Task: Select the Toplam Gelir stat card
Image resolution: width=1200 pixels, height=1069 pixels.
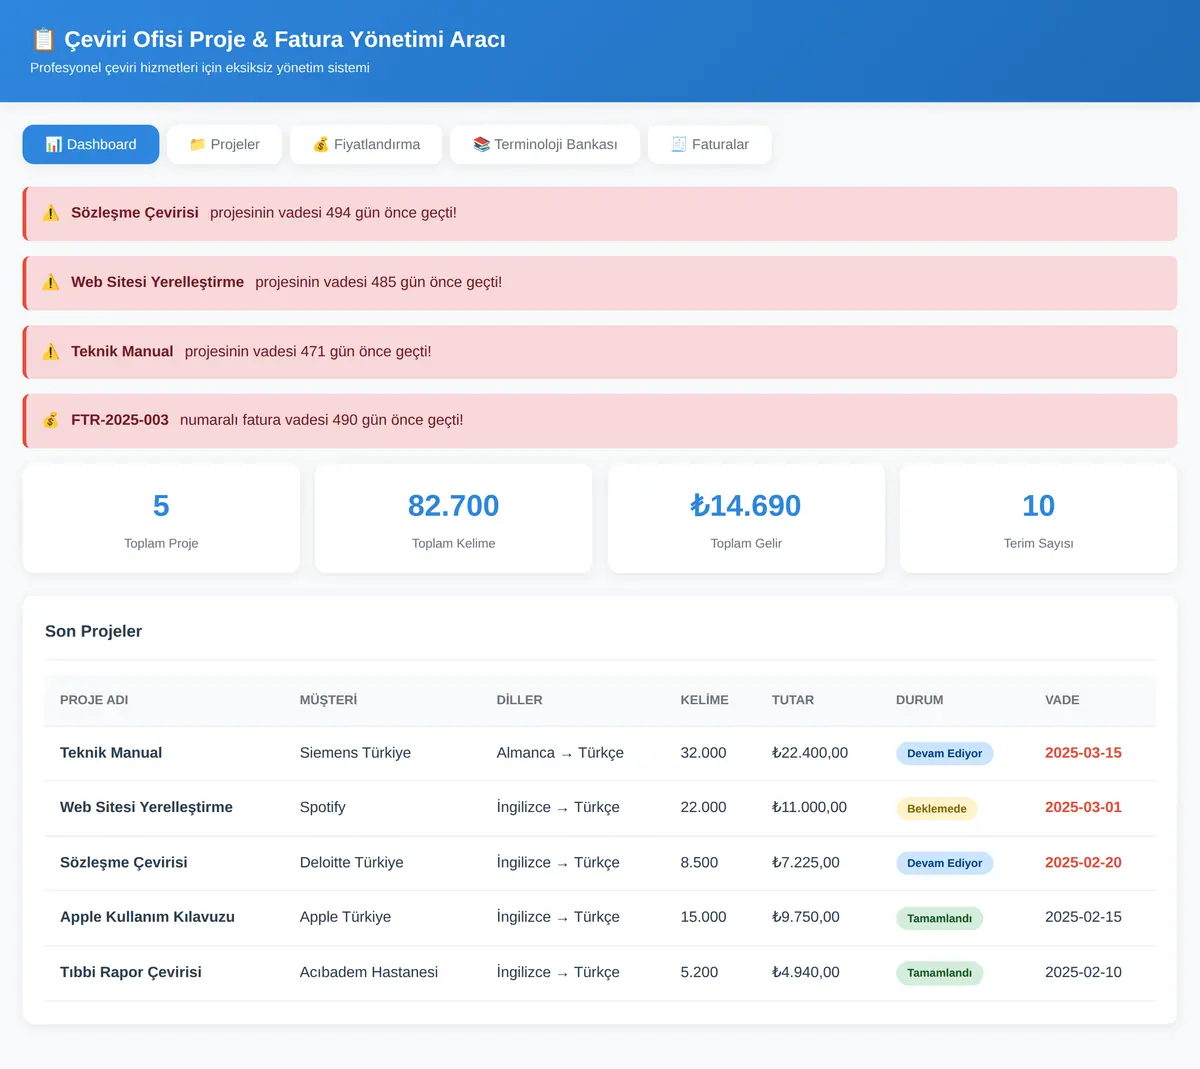Action: pyautogui.click(x=746, y=518)
